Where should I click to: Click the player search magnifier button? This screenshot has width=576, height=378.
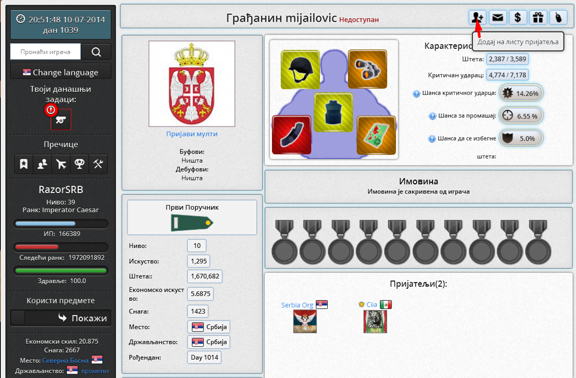96,52
